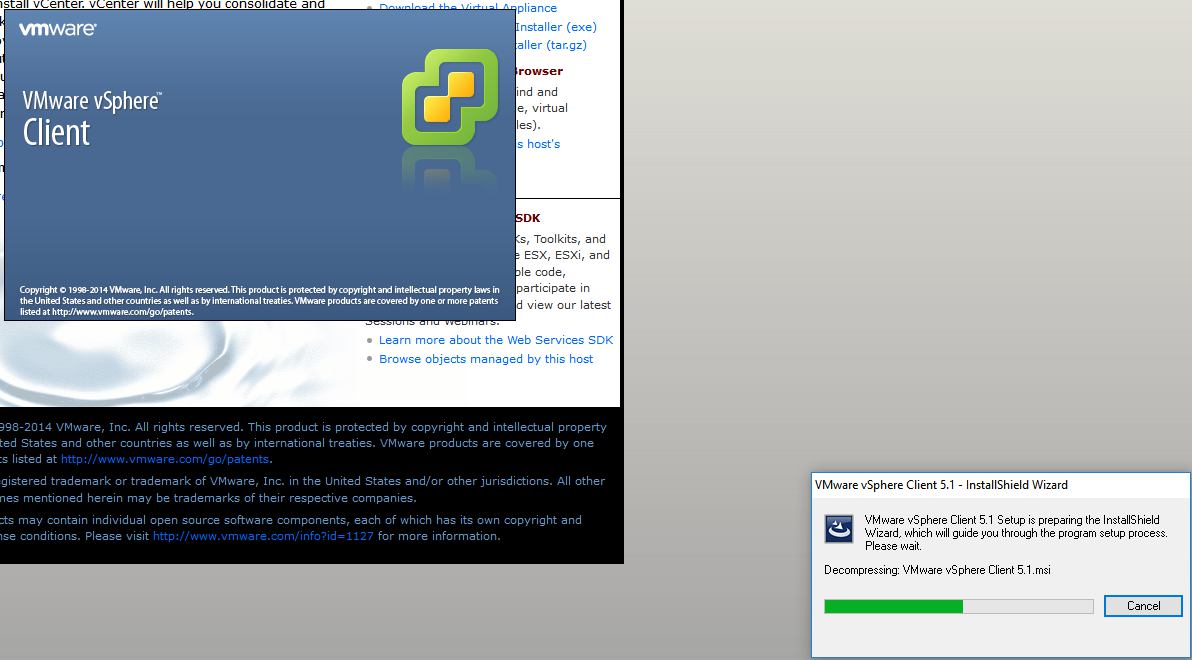
Task: Click 'Decompressing: VMware vSphere Client 5.1.msi' text
Action: pyautogui.click(x=937, y=570)
